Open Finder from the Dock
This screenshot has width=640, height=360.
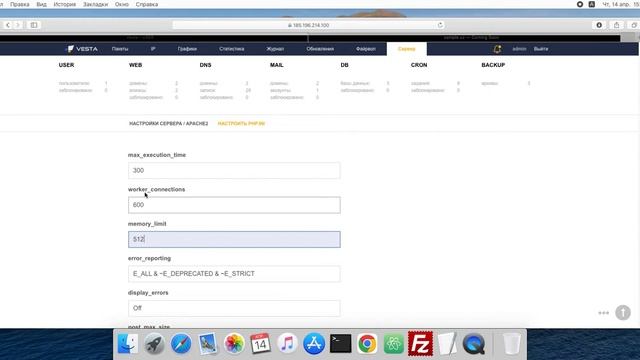[128, 344]
